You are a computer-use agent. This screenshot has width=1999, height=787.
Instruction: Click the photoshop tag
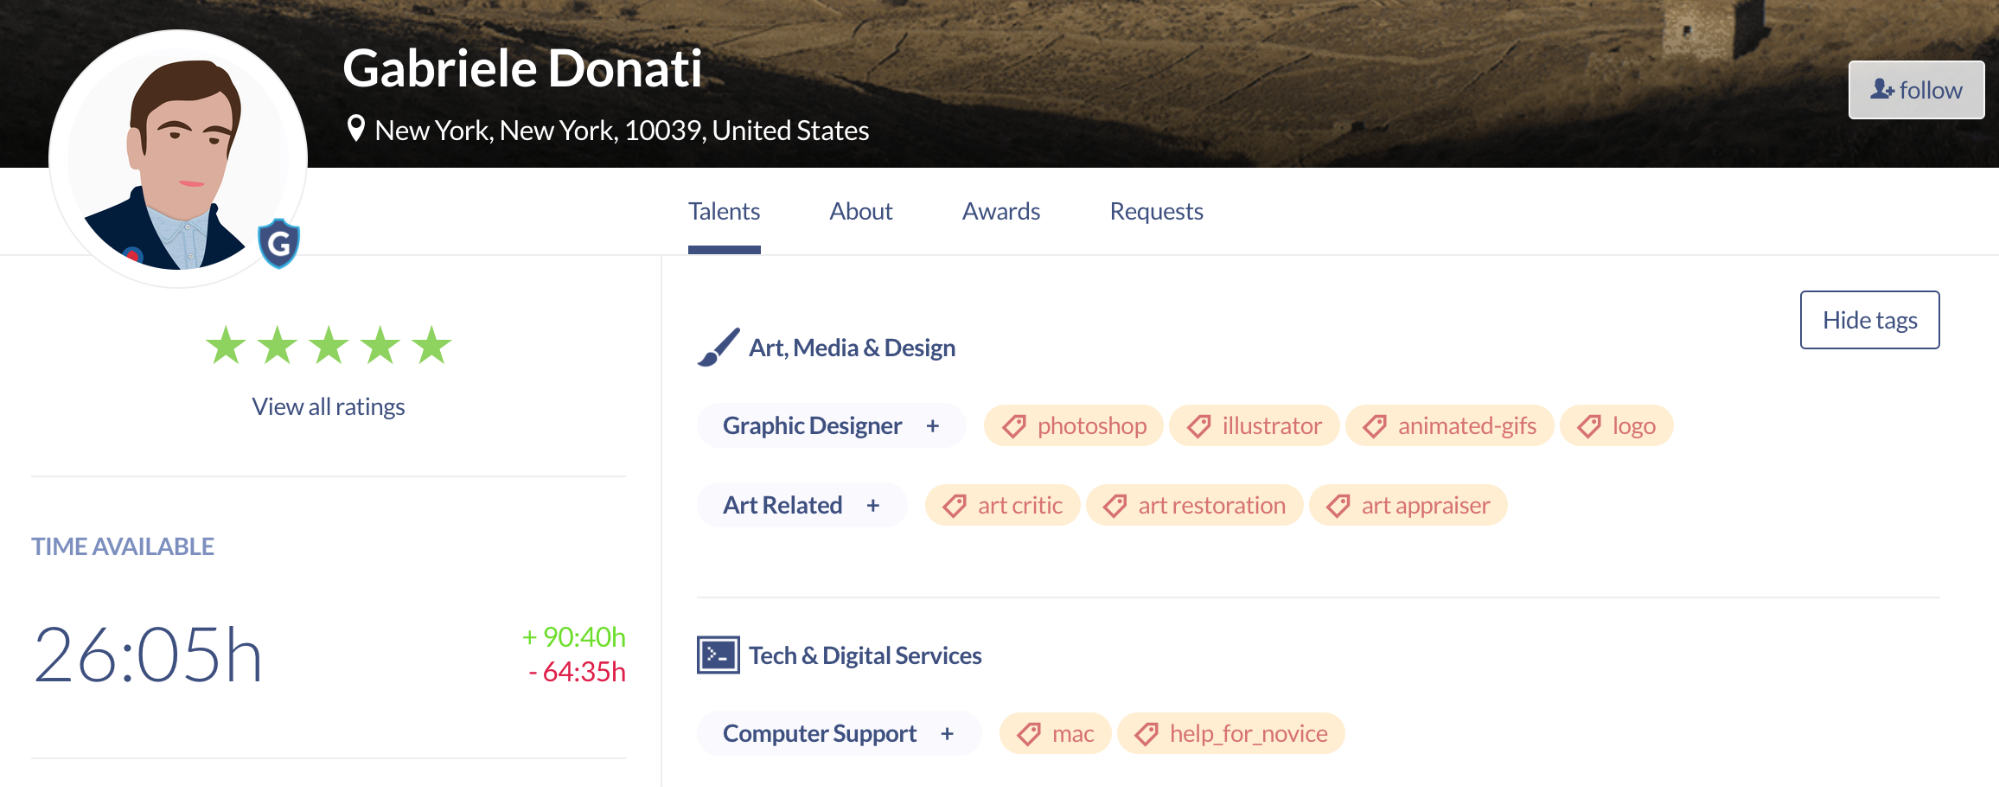click(x=1074, y=426)
